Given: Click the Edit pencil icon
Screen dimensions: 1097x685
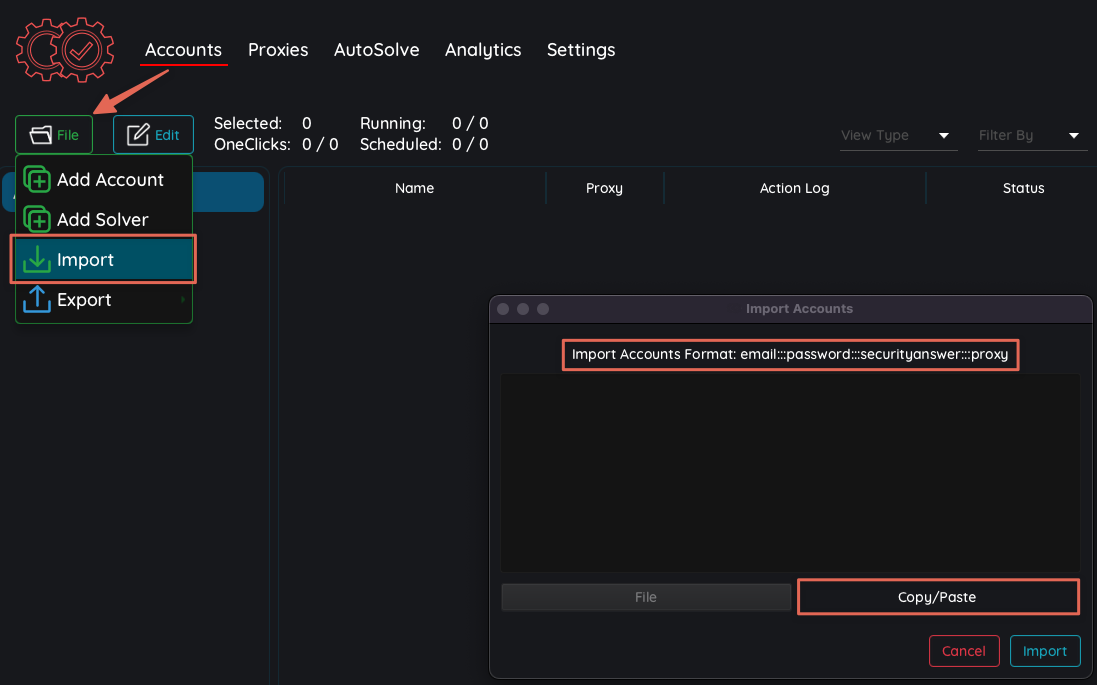Looking at the screenshot, I should (x=138, y=135).
